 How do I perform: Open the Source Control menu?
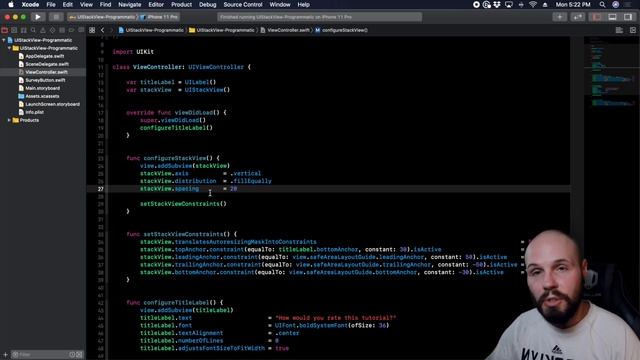pos(243,5)
